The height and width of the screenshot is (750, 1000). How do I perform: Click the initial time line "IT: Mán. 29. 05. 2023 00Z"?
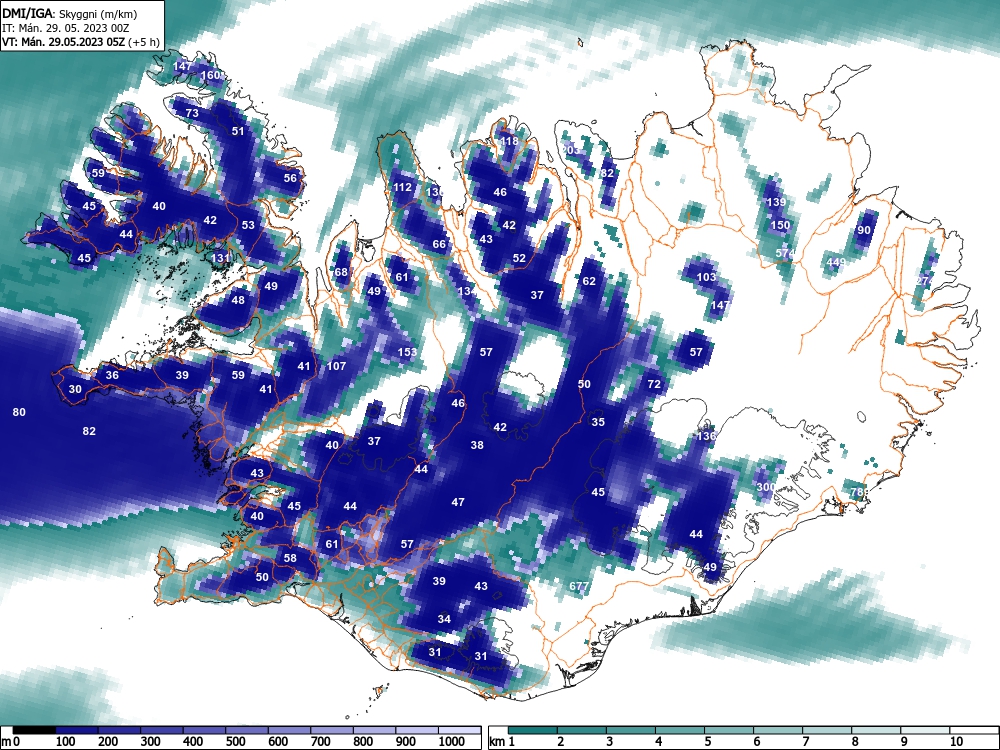65,28
